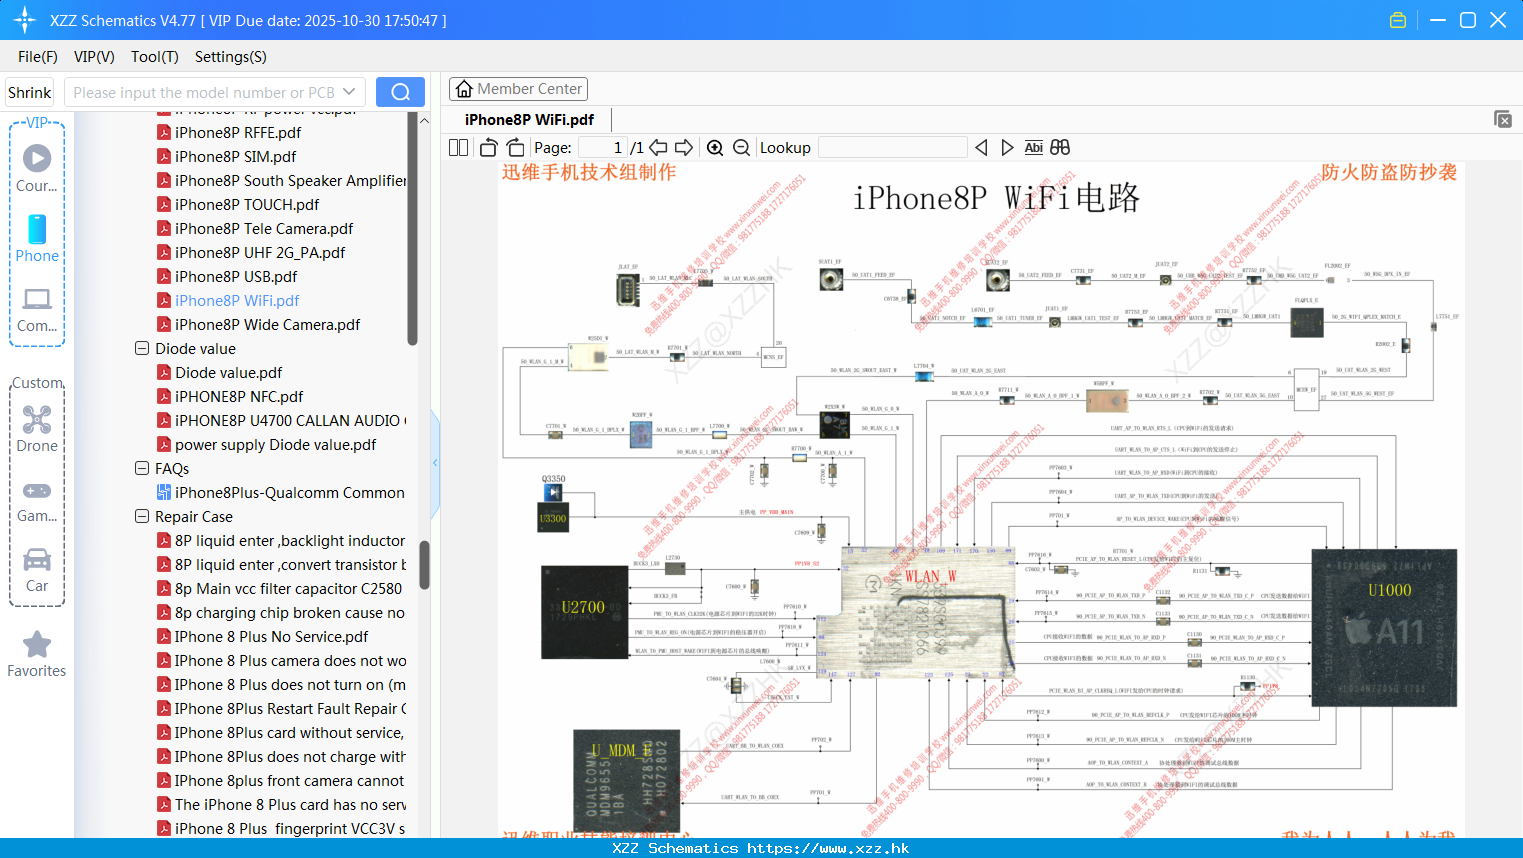
Task: Go to the previous page arrow
Action: point(658,147)
